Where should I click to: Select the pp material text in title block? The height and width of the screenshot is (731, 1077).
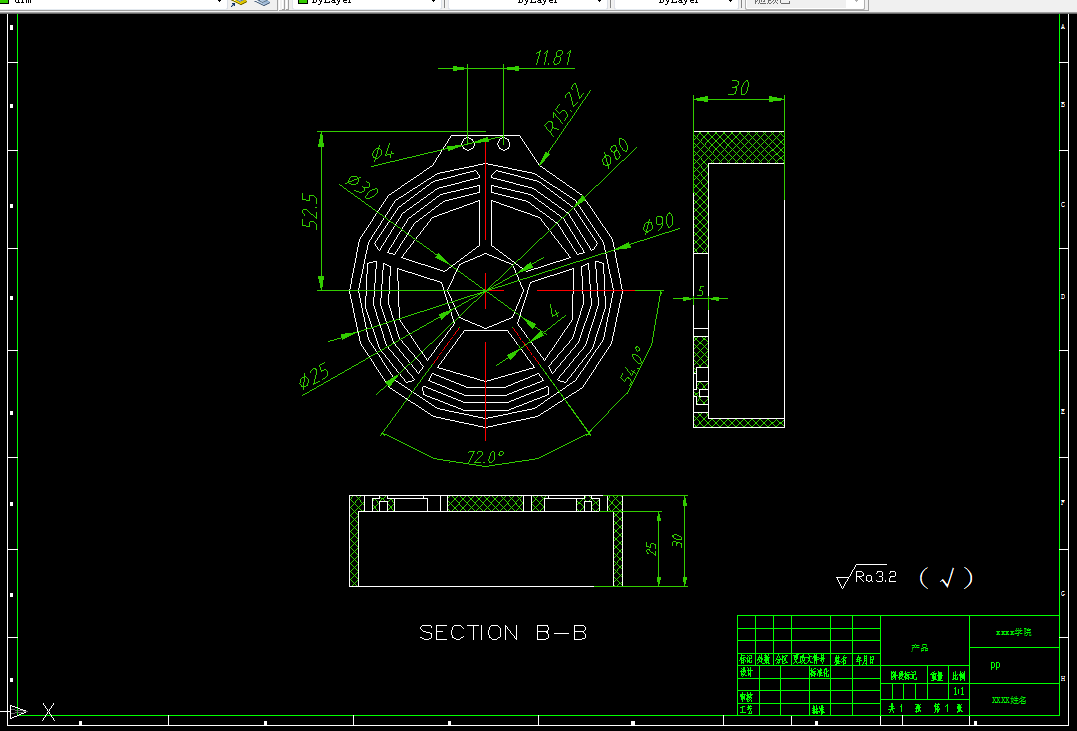click(995, 665)
